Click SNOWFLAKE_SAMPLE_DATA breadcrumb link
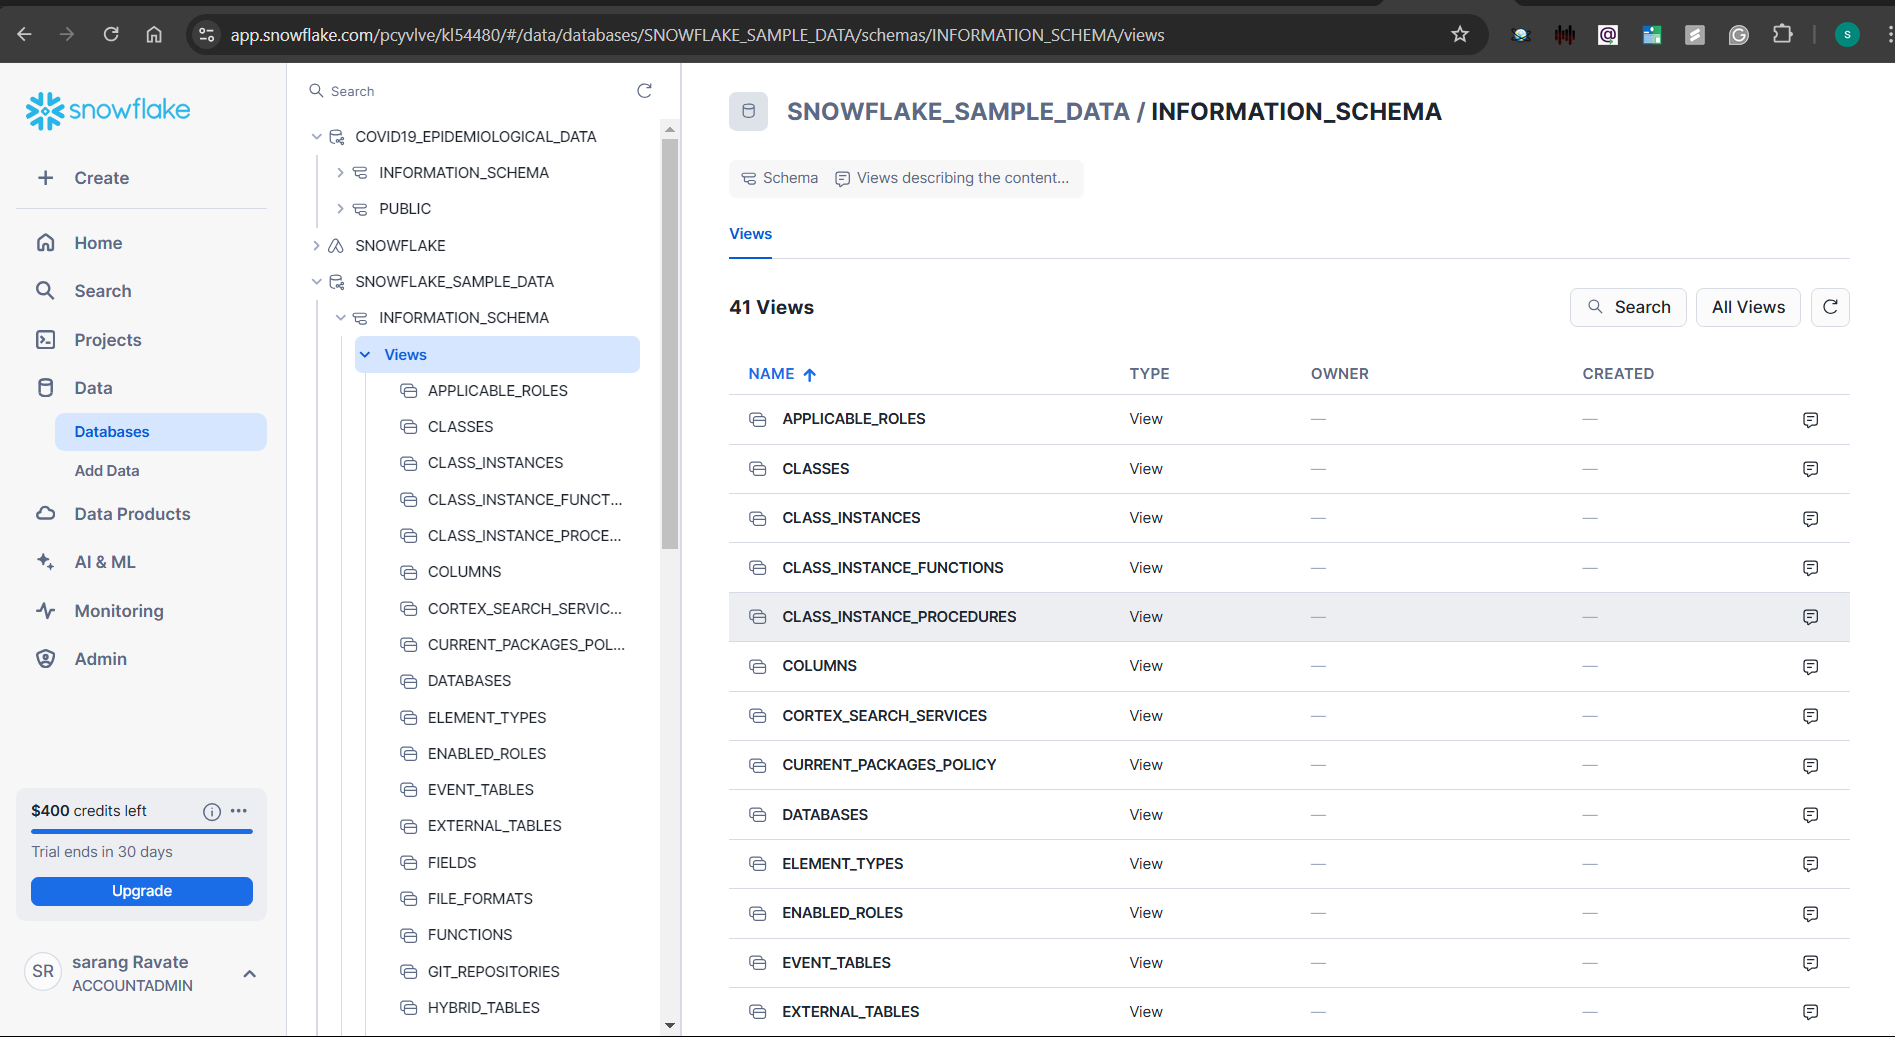The height and width of the screenshot is (1037, 1895). [958, 111]
